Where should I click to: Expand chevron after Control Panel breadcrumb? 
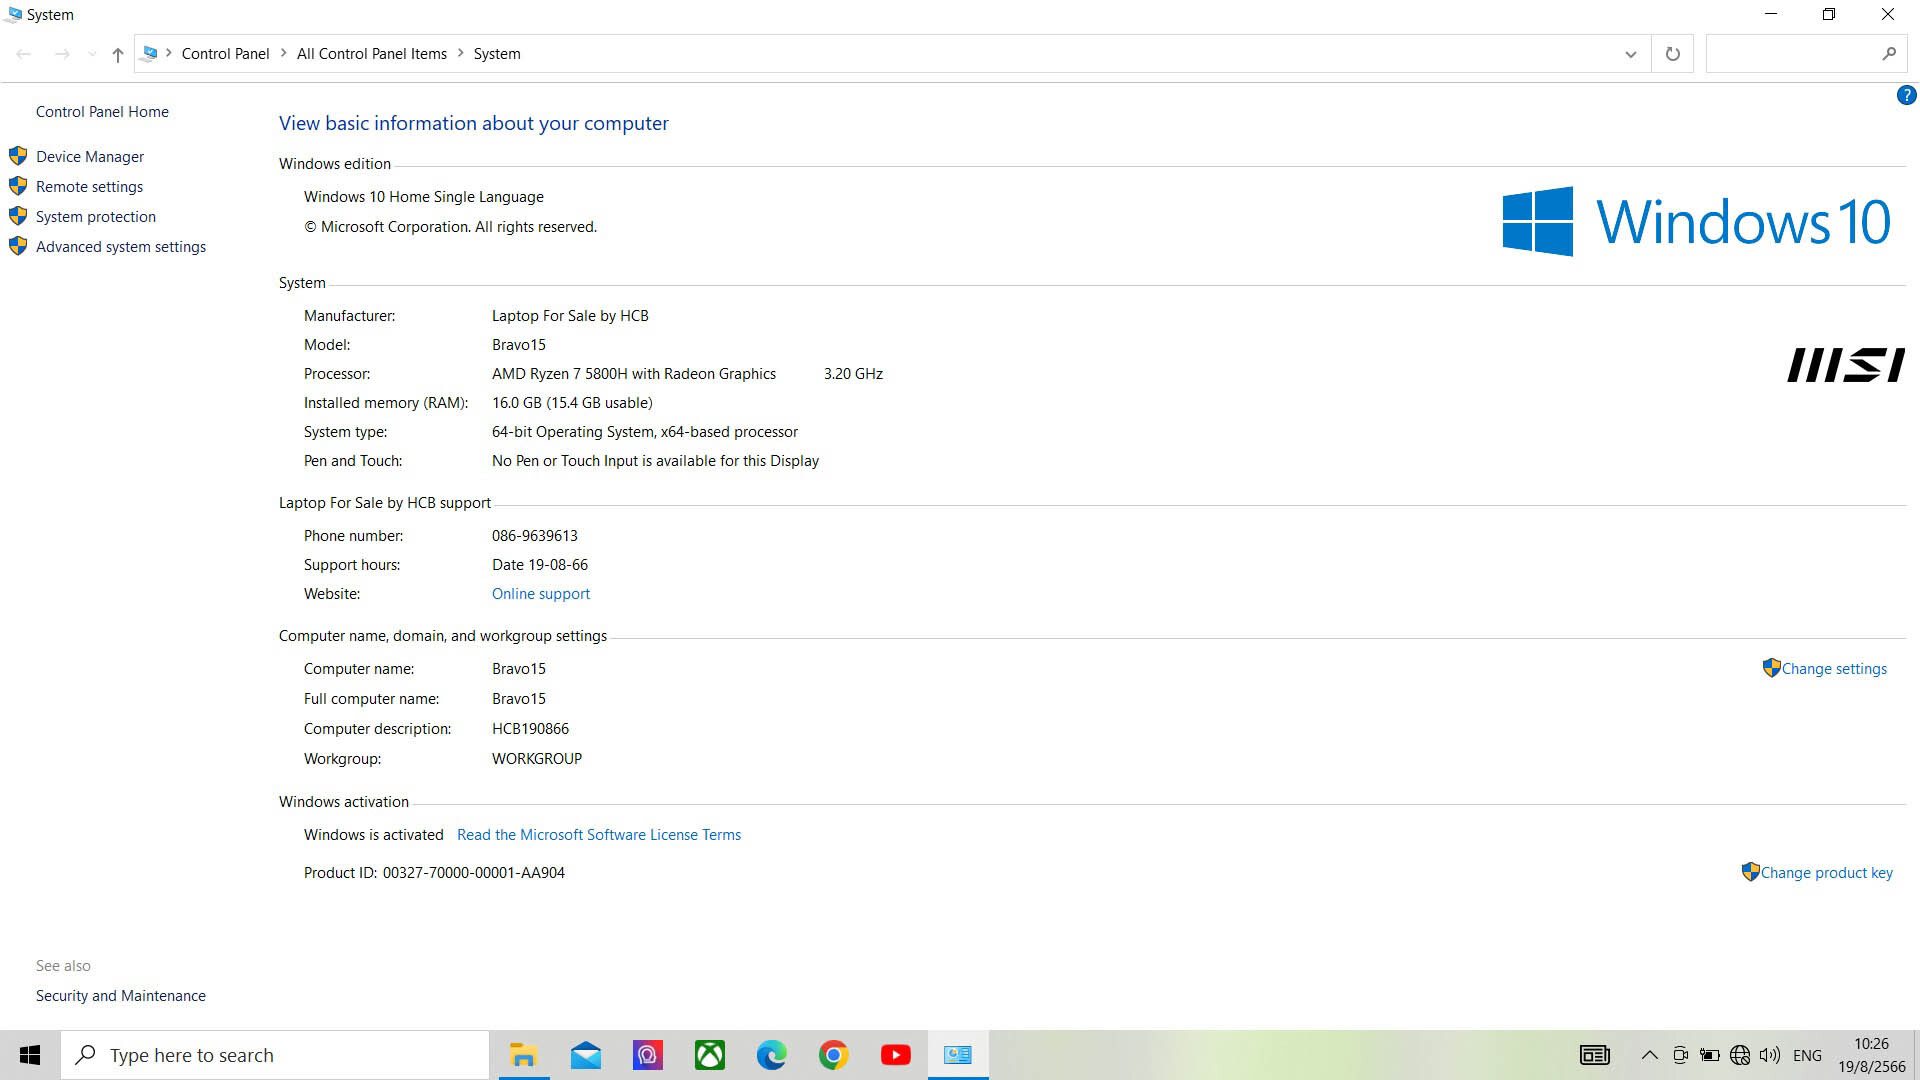coord(284,54)
